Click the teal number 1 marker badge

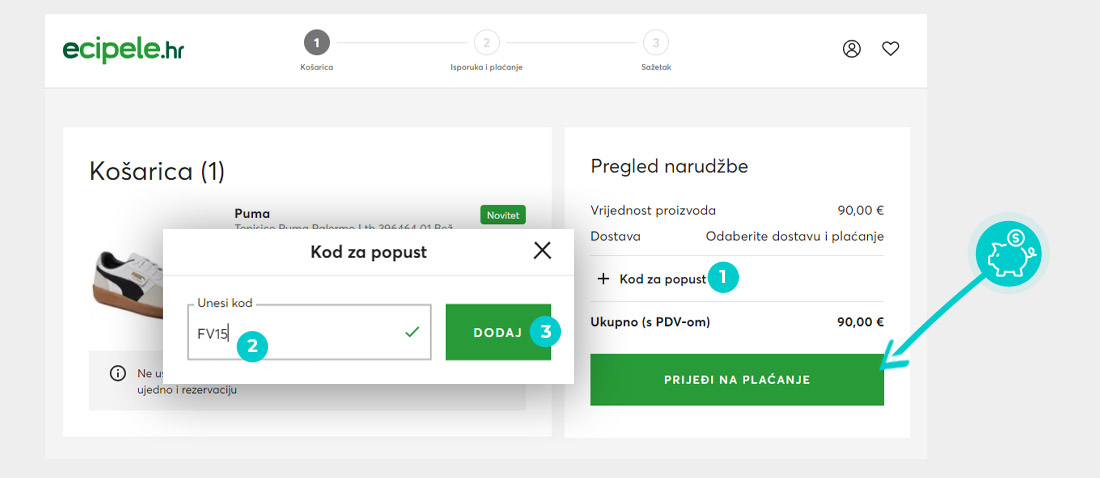coord(723,277)
